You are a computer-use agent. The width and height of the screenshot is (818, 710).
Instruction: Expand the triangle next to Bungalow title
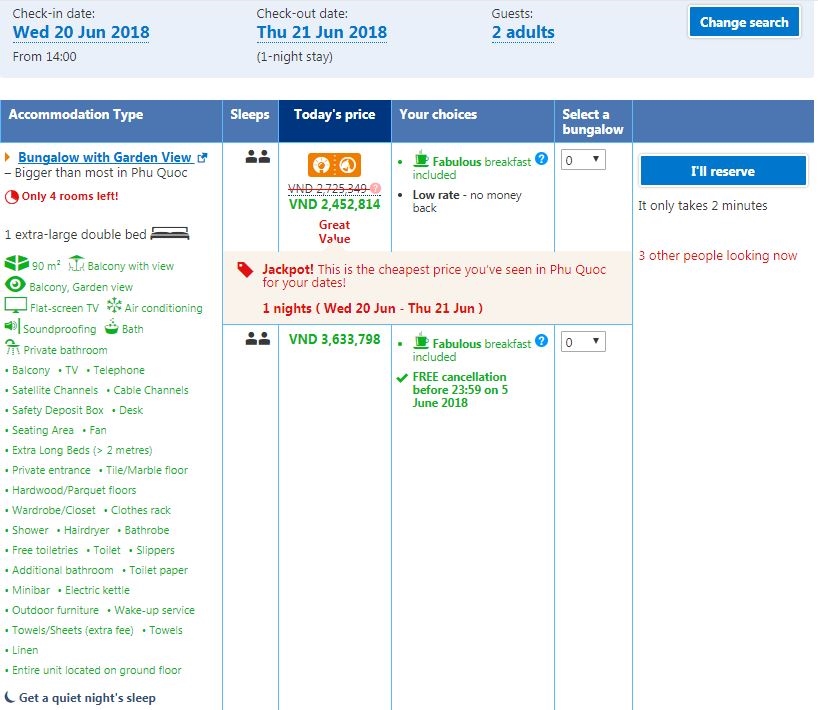click(x=8, y=157)
